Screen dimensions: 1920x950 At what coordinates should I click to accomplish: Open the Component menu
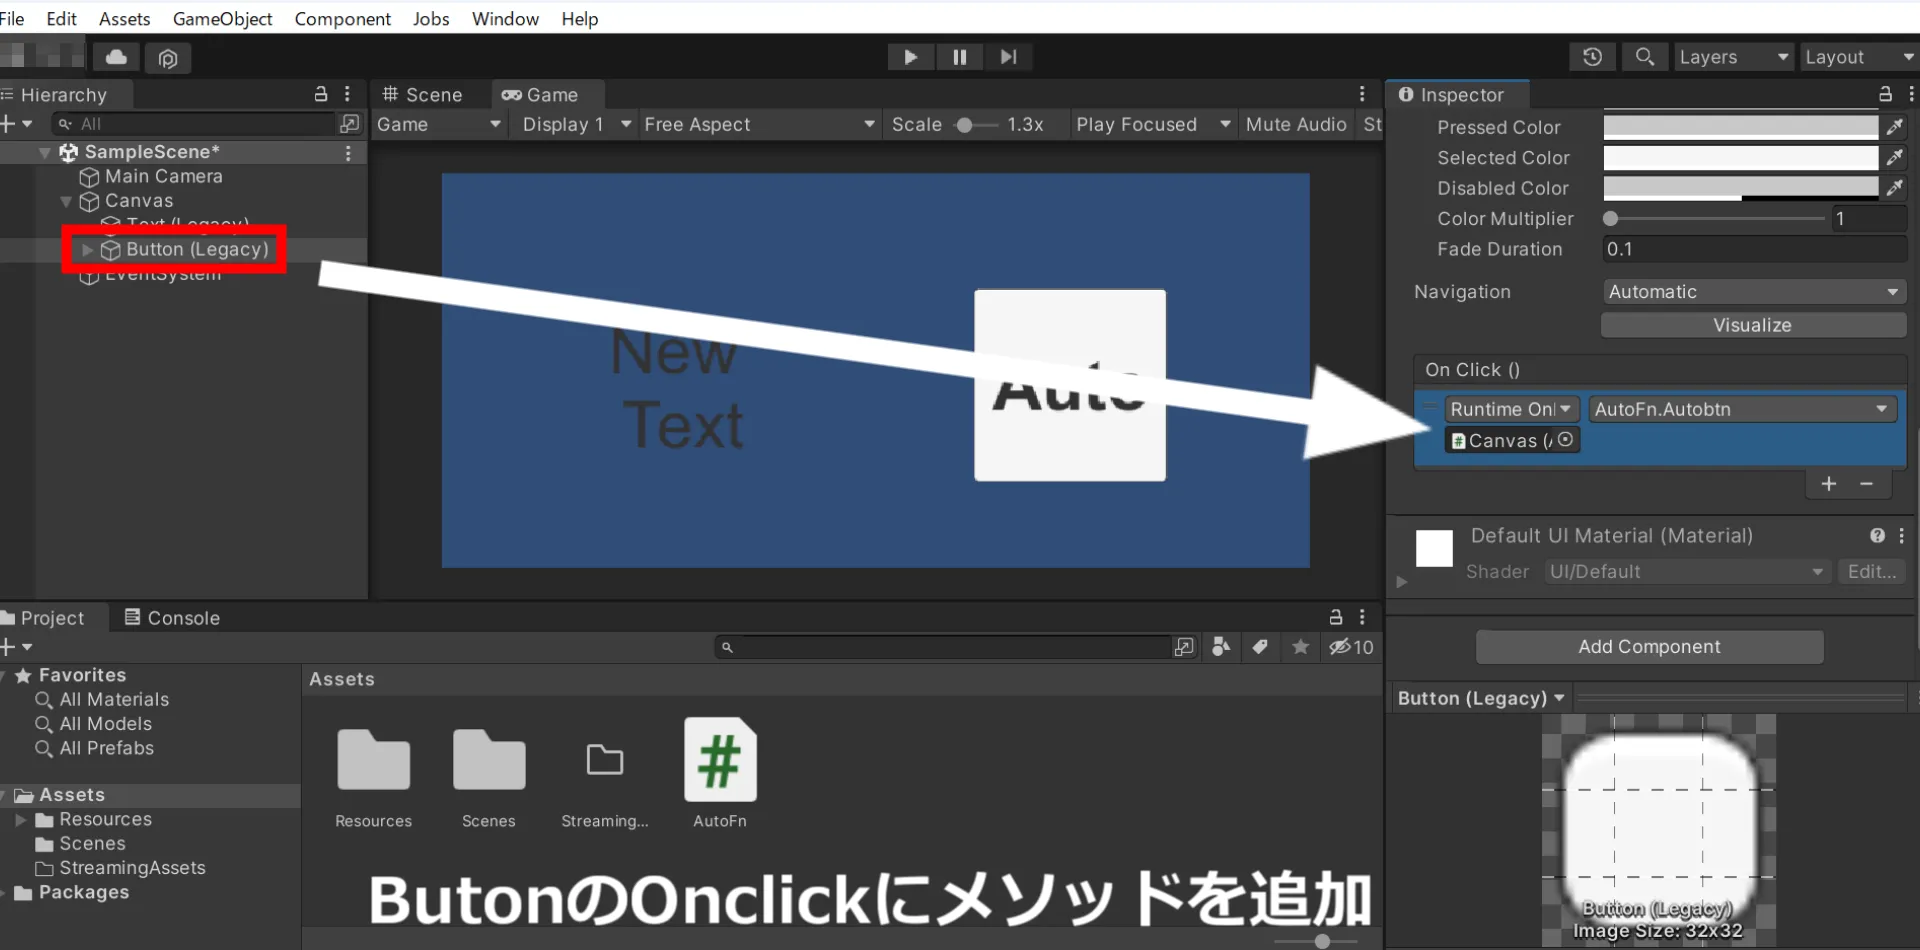point(342,18)
